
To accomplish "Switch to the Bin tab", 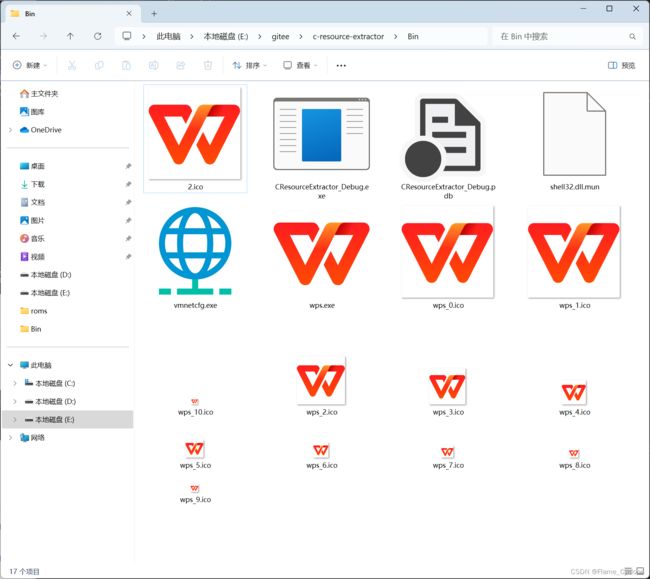I will tap(74, 14).
